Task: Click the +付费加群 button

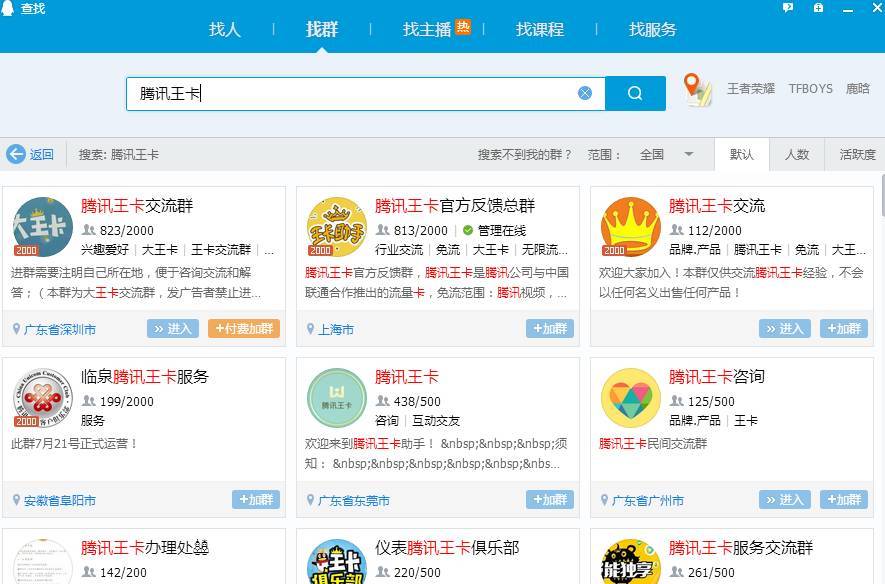Action: [244, 329]
